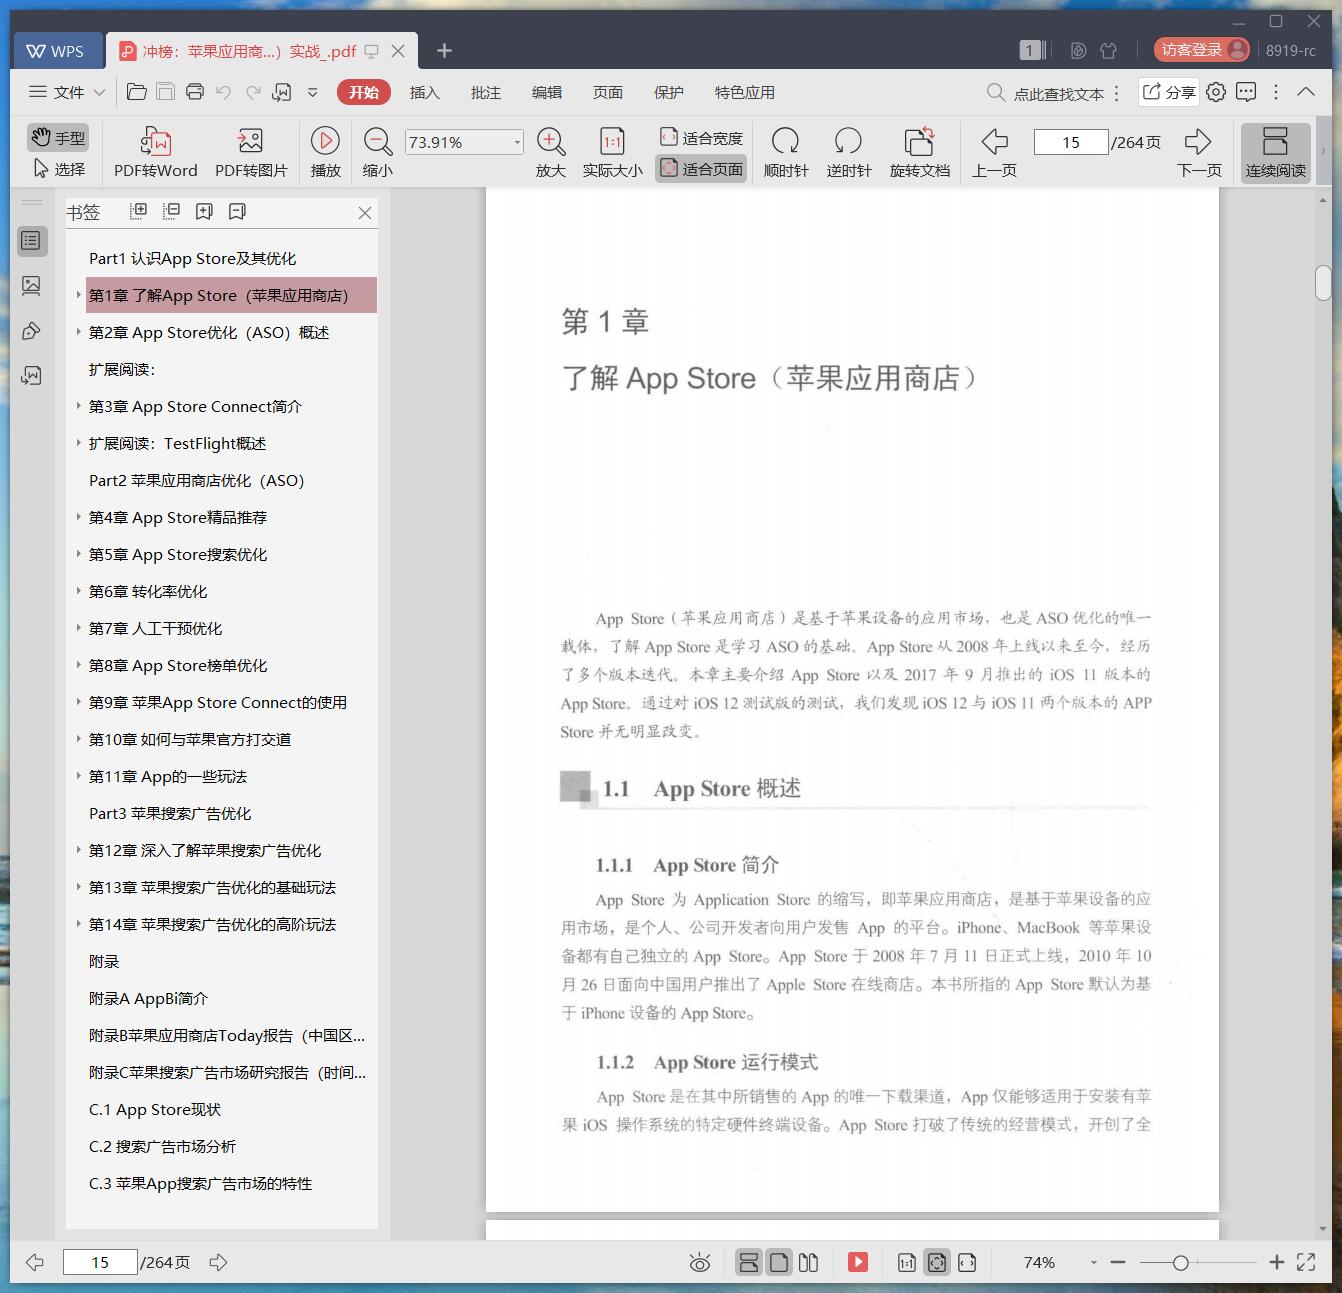This screenshot has height=1293, width=1342.
Task: Rotate page clockwise 顺时针
Action: pyautogui.click(x=786, y=152)
